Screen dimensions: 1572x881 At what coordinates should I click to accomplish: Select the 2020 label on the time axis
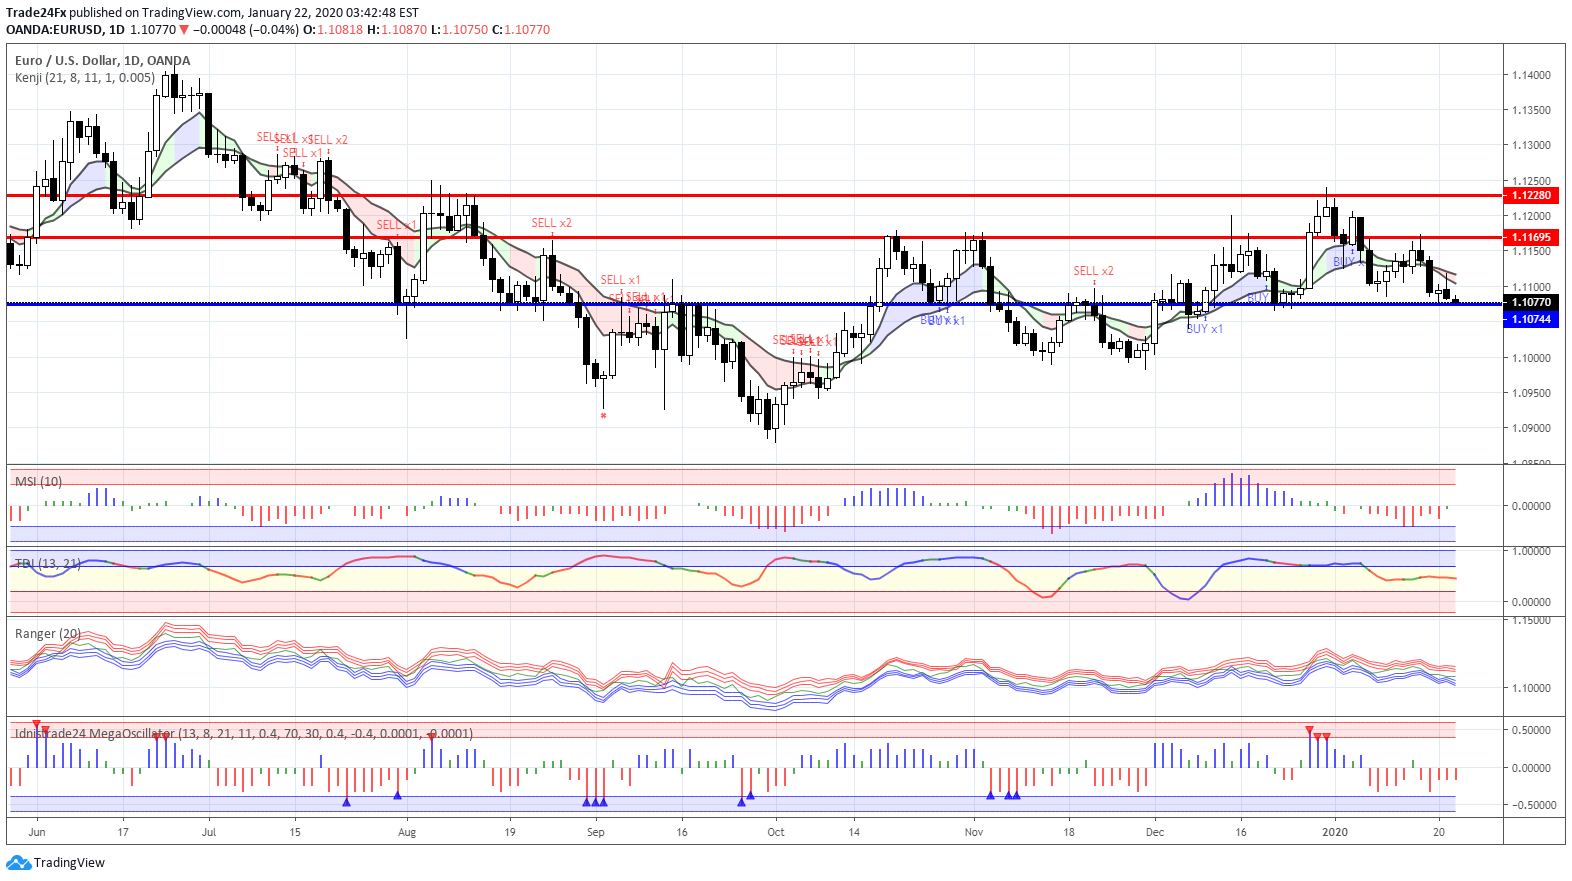point(1335,832)
